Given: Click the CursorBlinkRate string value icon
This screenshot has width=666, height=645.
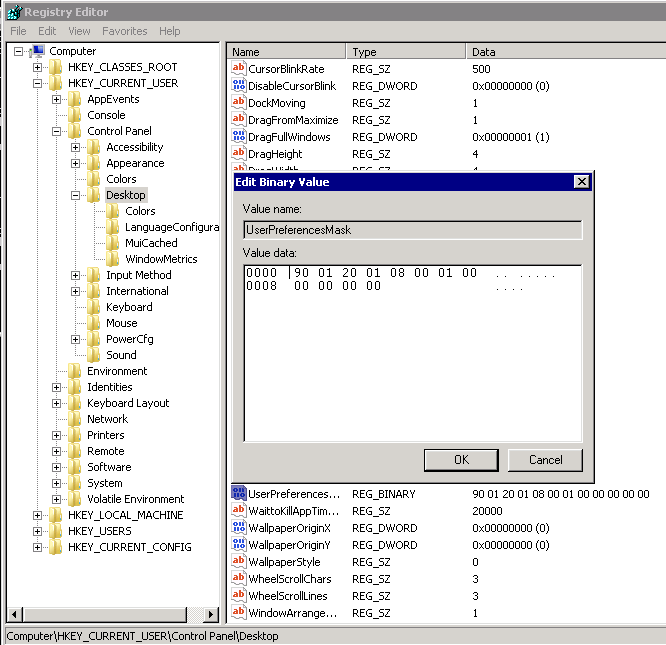Looking at the screenshot, I should point(239,69).
